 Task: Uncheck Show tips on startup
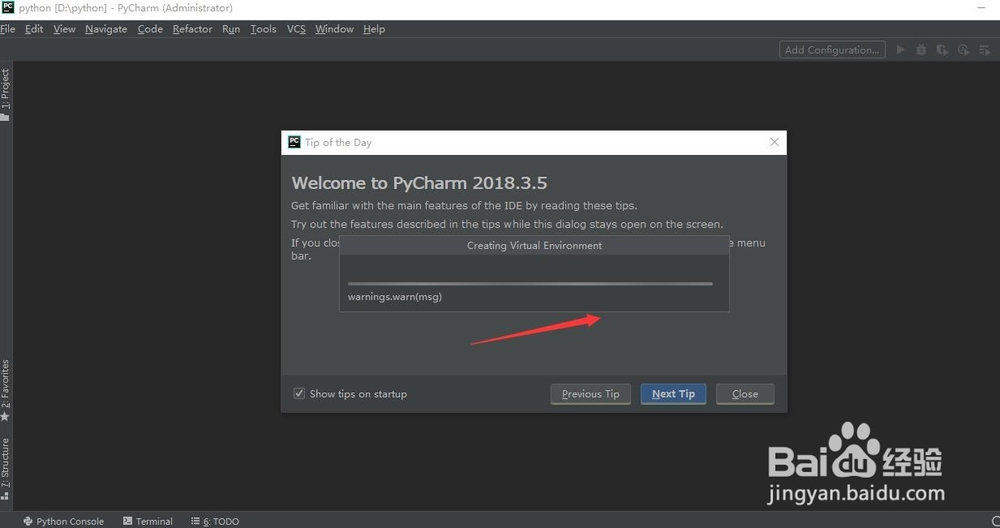(x=299, y=393)
